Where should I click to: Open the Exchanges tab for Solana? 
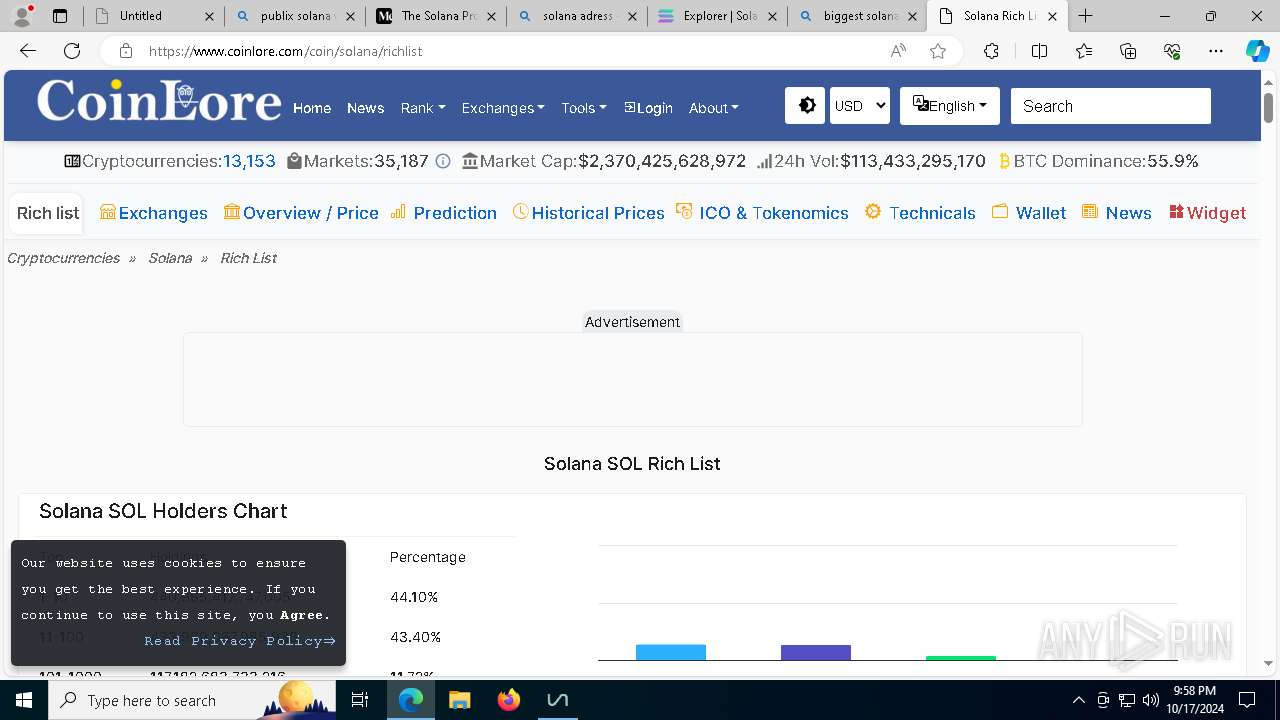click(x=154, y=213)
